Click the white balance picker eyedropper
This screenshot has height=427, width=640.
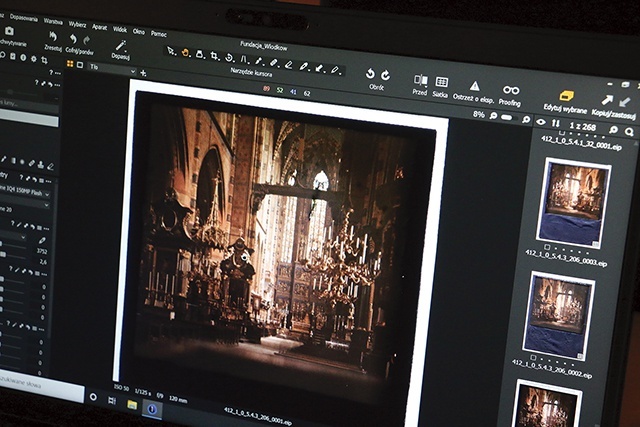click(42, 240)
